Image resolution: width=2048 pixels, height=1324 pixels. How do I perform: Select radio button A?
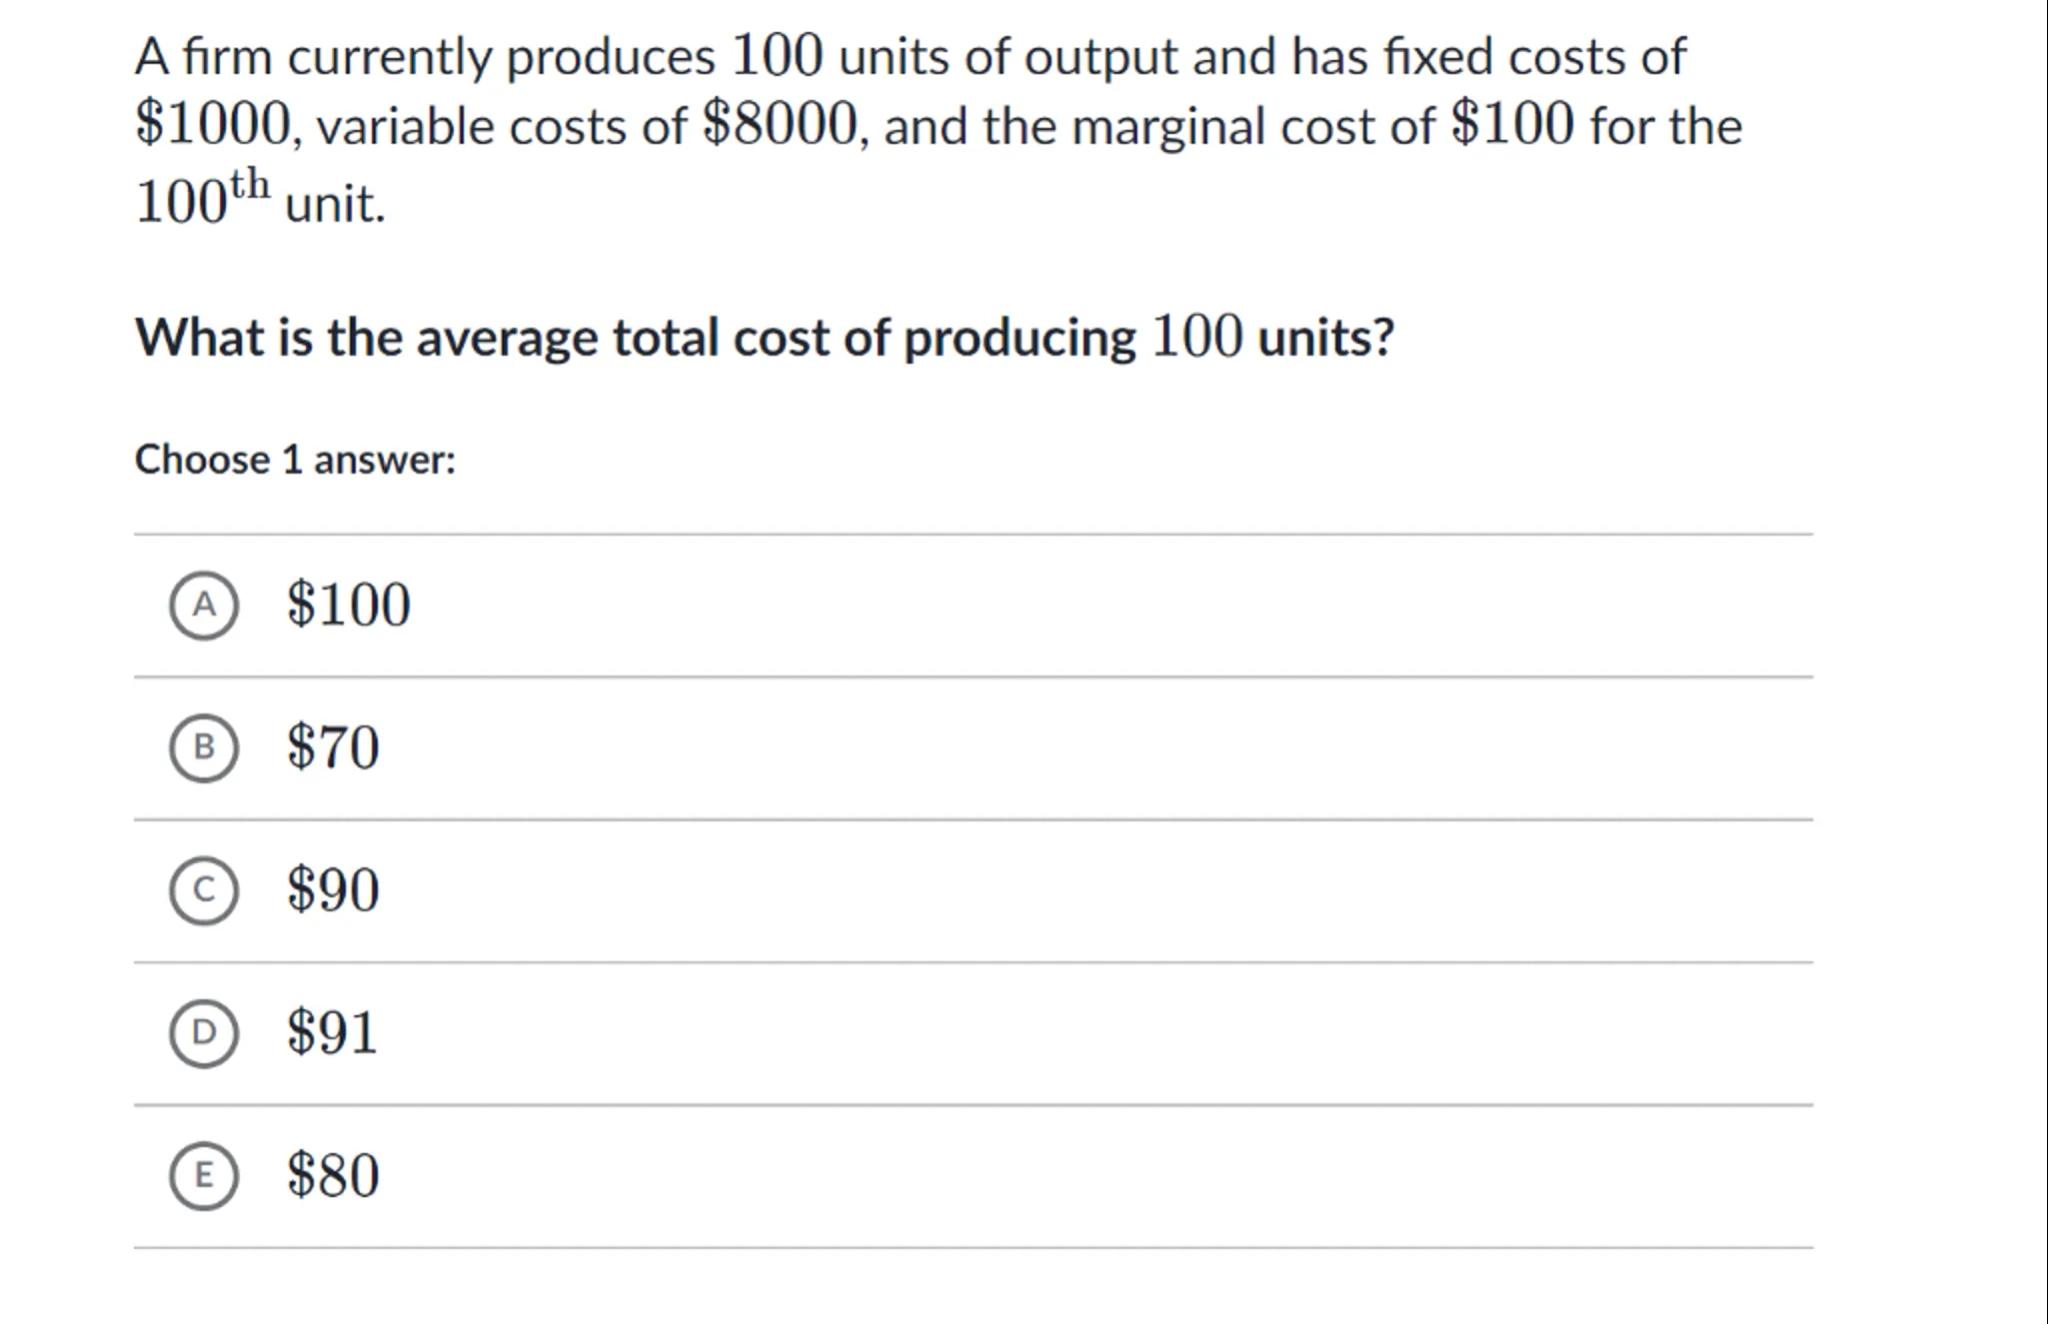[x=204, y=605]
